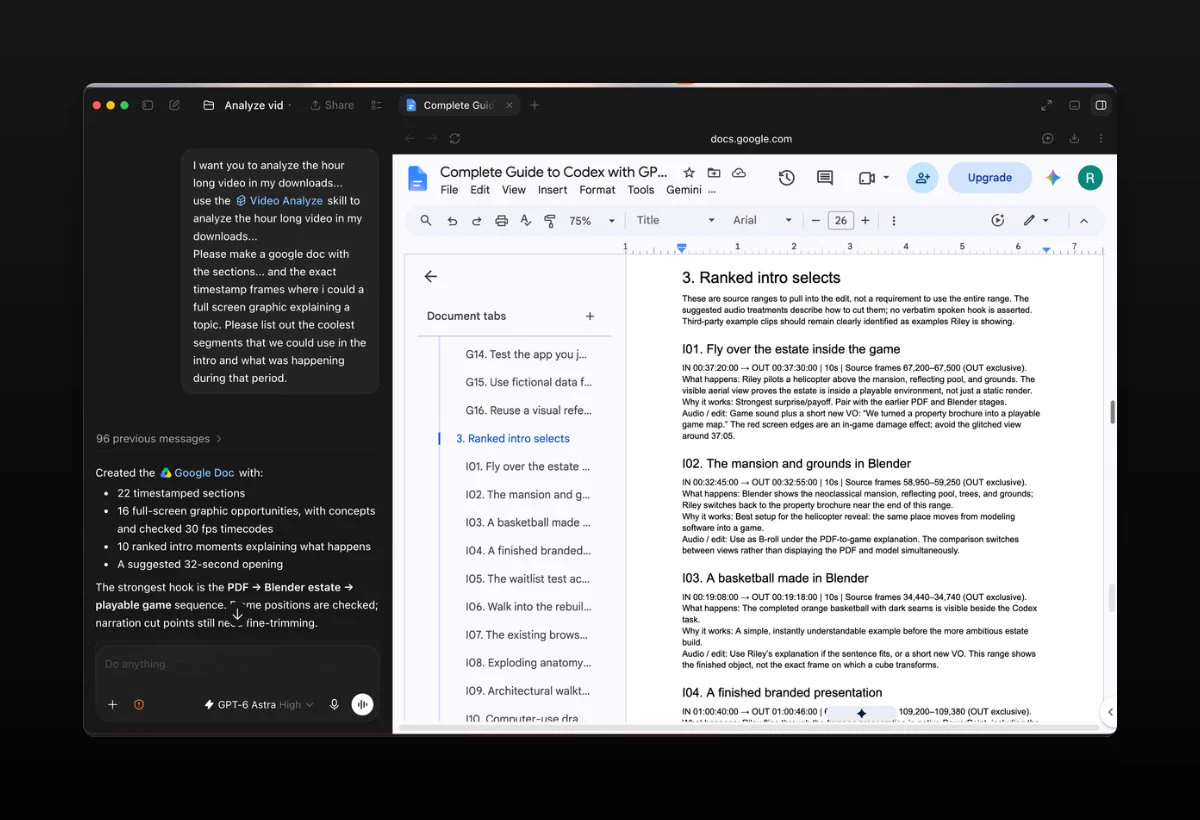
Task: Reload the docs.google.com page
Action: click(x=455, y=138)
